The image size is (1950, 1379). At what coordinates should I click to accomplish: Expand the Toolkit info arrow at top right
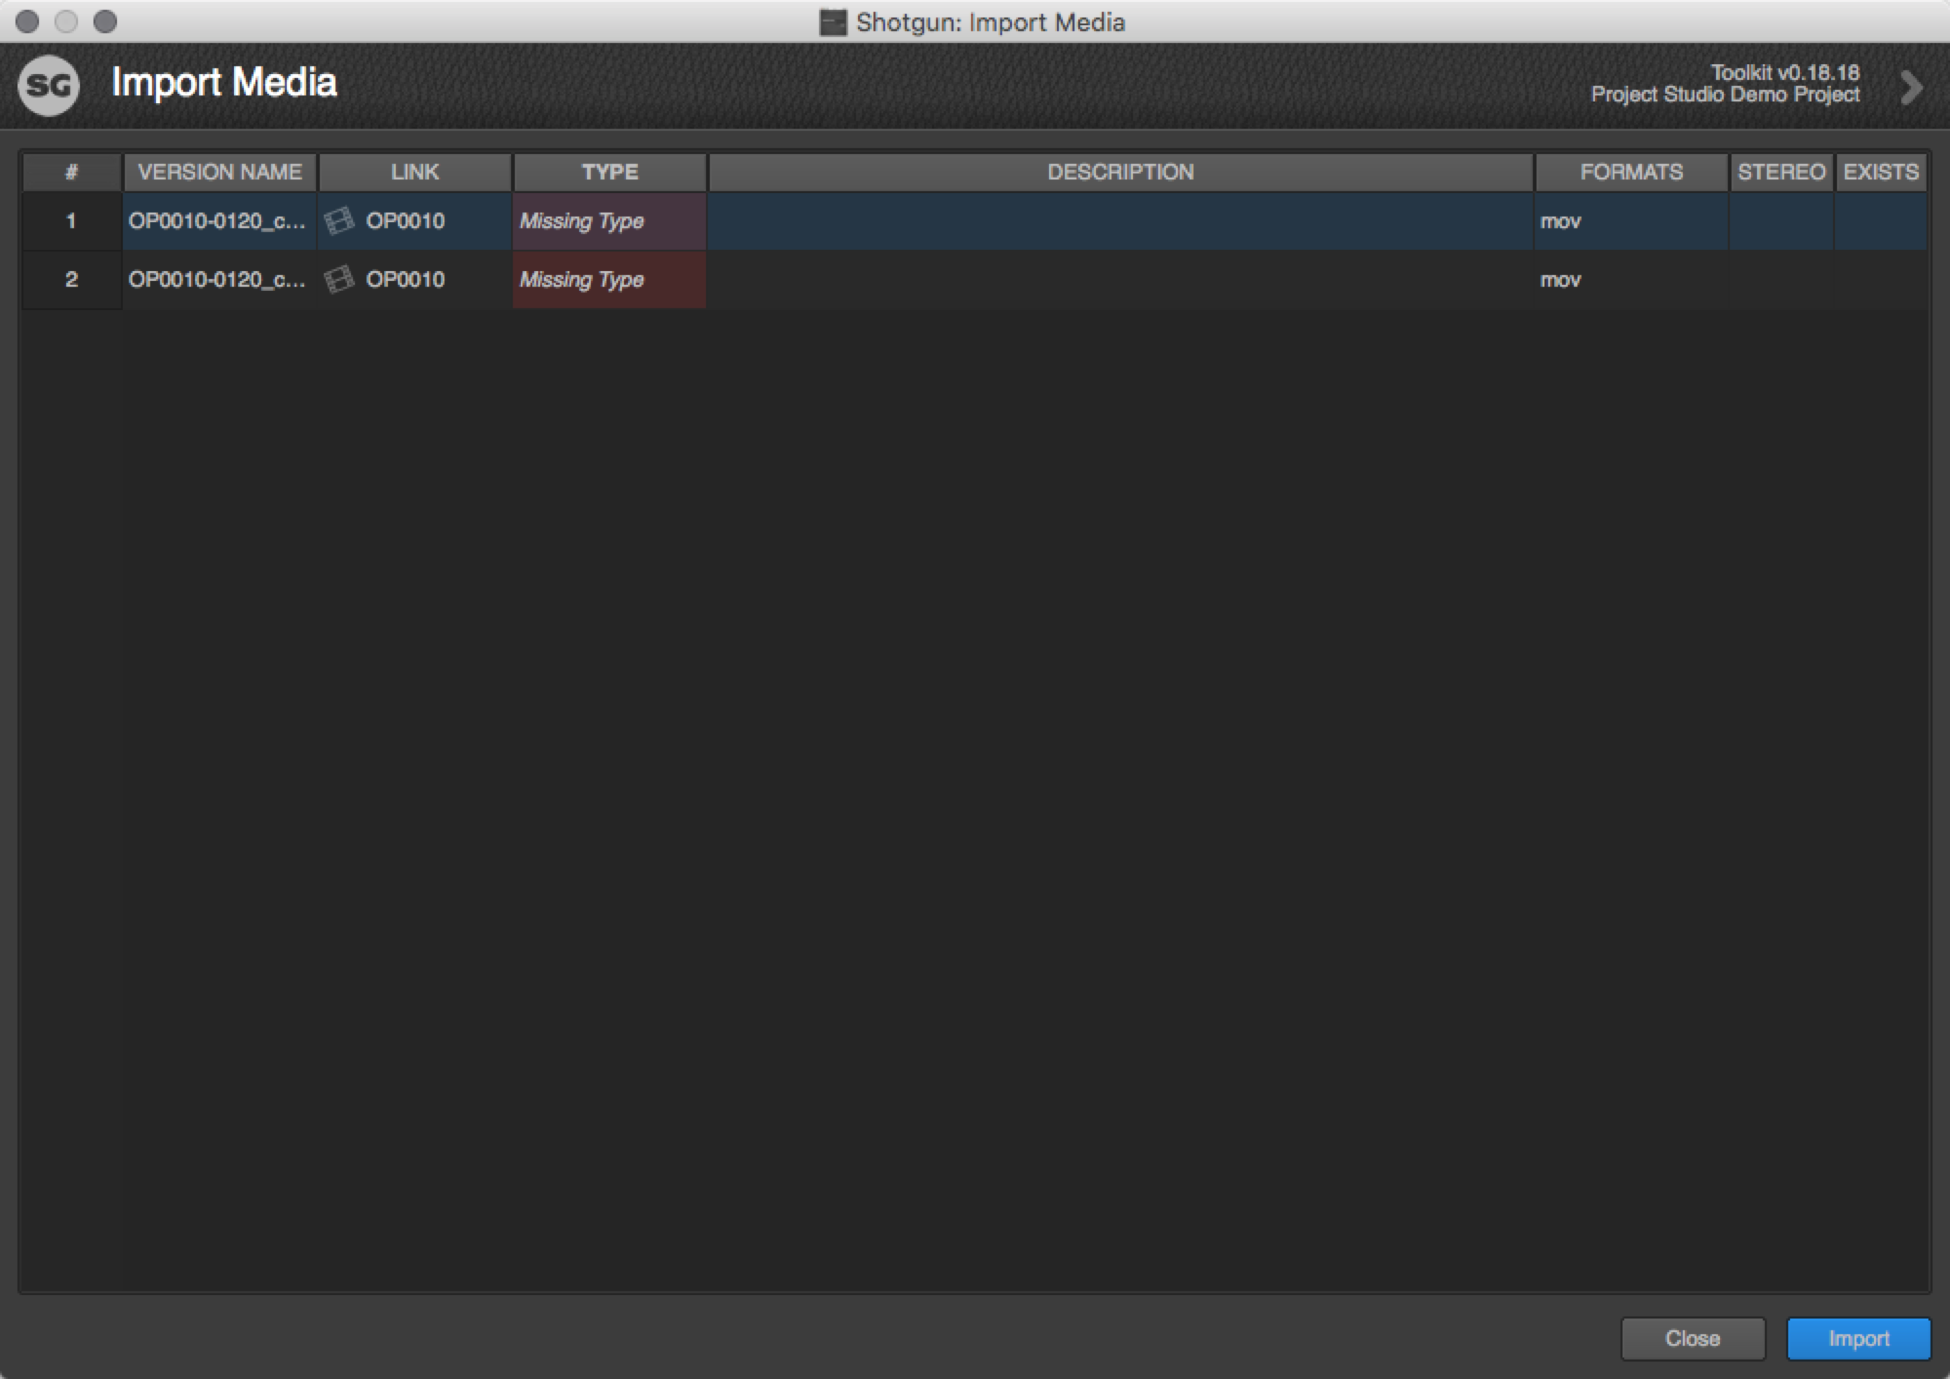click(1911, 87)
